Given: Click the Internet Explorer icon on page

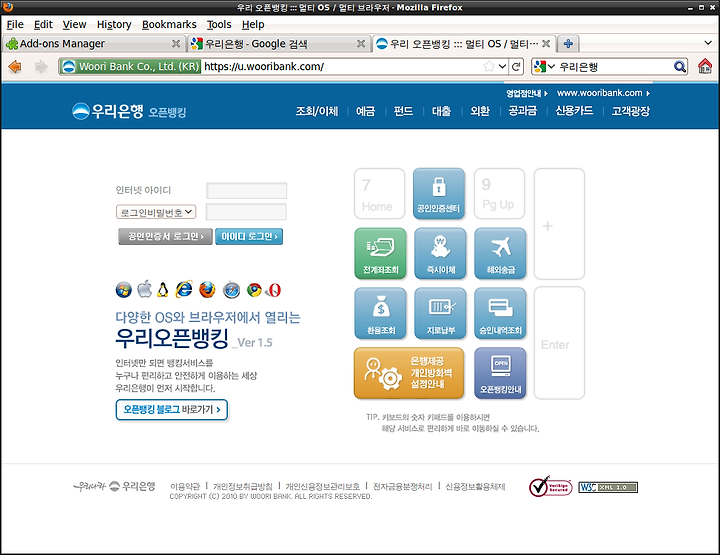Looking at the screenshot, I should tap(184, 289).
